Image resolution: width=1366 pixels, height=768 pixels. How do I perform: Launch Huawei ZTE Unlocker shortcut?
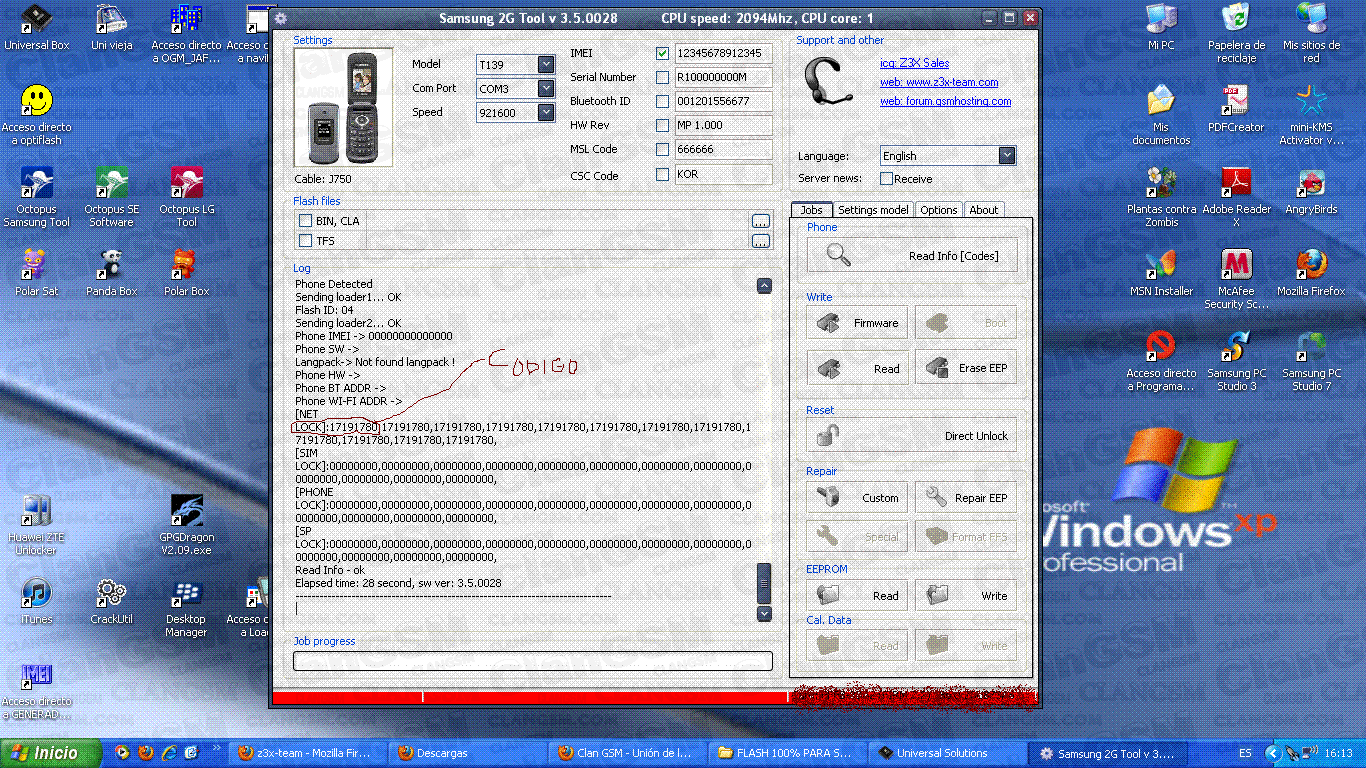(x=37, y=525)
